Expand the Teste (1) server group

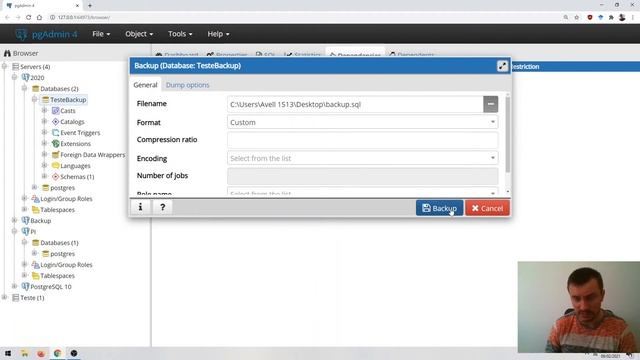[4, 298]
